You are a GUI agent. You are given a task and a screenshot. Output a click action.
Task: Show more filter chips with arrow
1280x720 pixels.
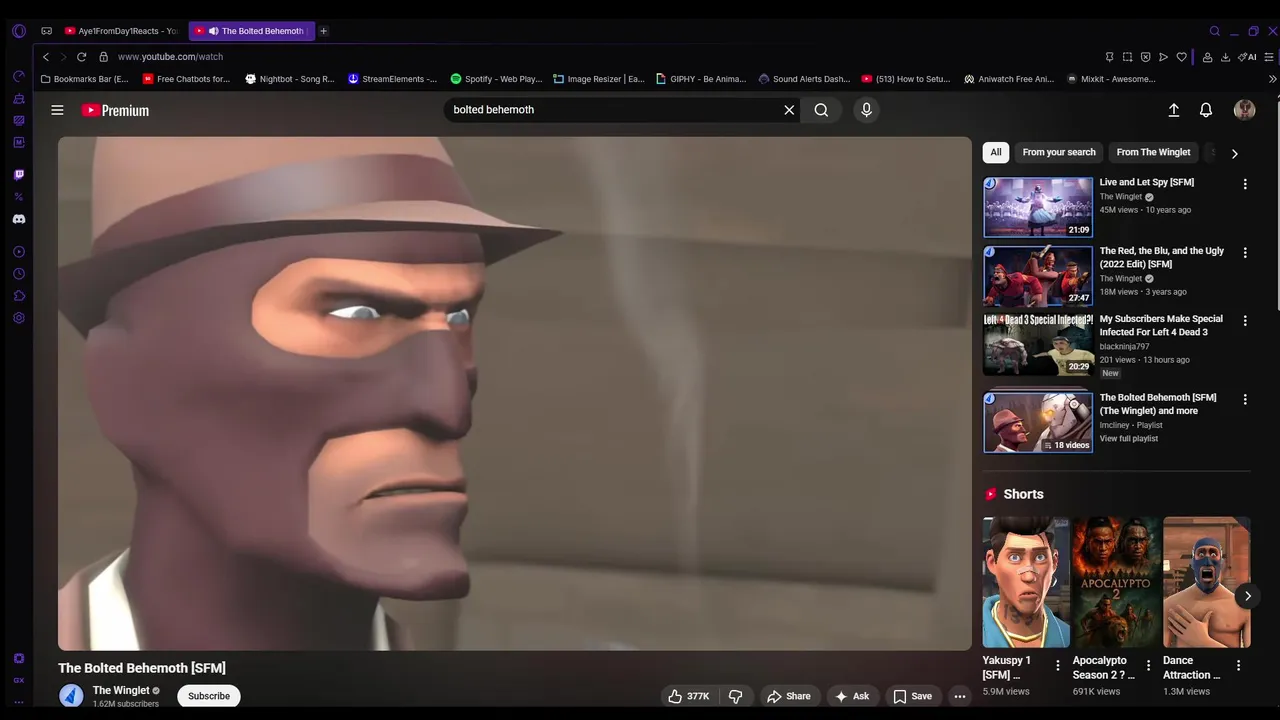pos(1234,153)
